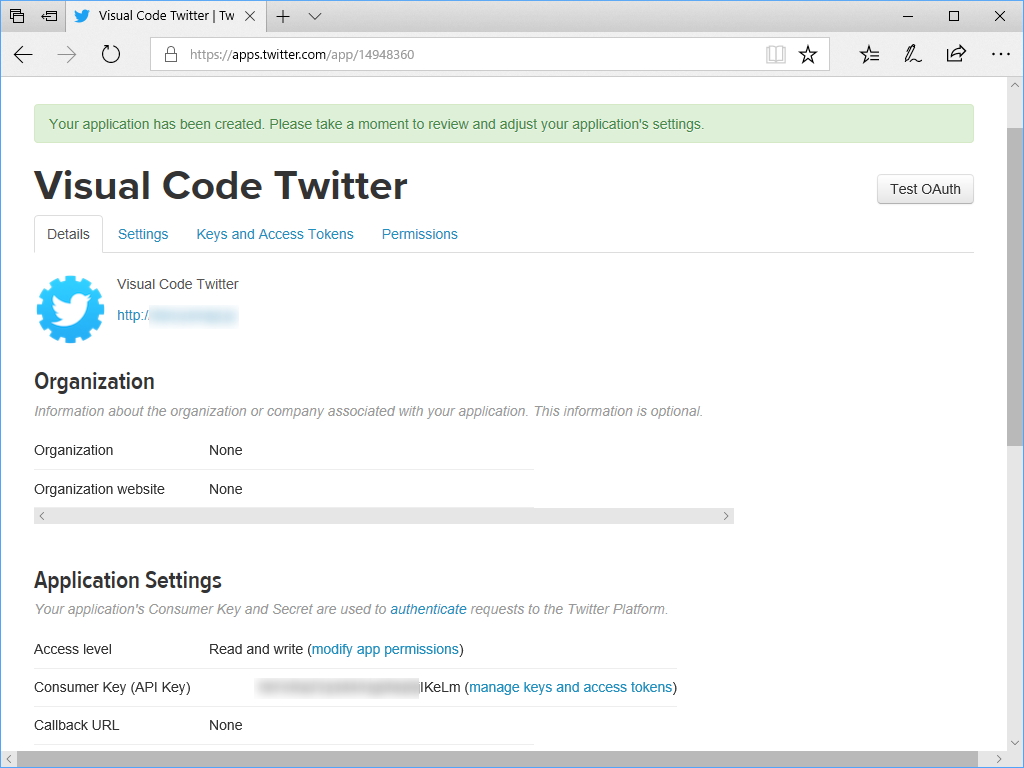The image size is (1024, 768).
Task: Open the Make a Web Note pen icon
Action: 912,54
